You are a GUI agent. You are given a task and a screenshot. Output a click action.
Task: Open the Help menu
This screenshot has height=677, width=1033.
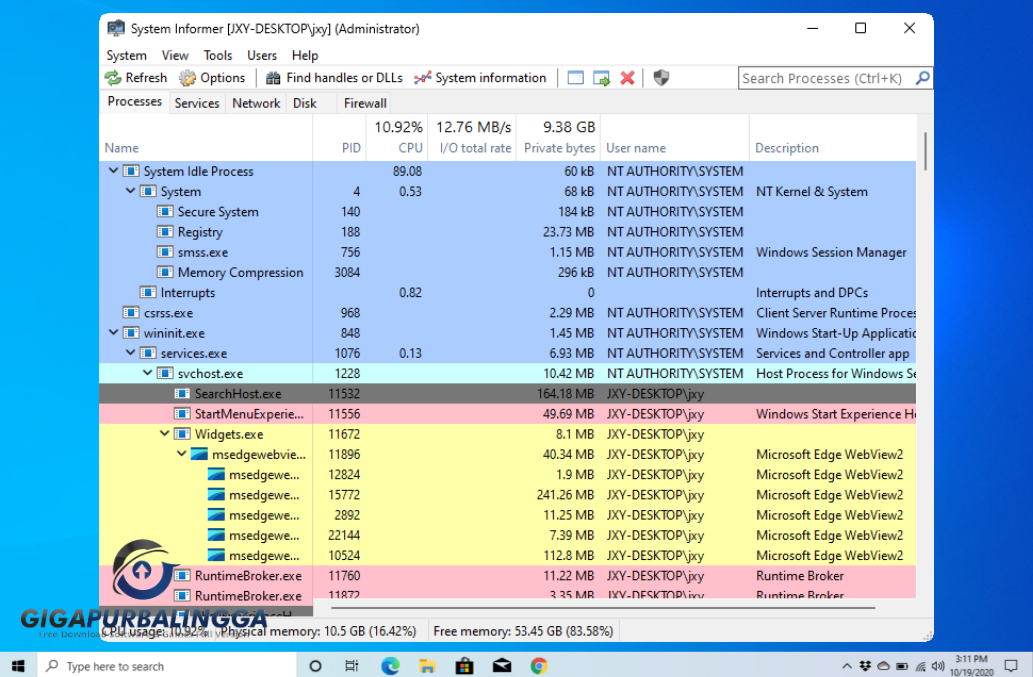[x=305, y=55]
